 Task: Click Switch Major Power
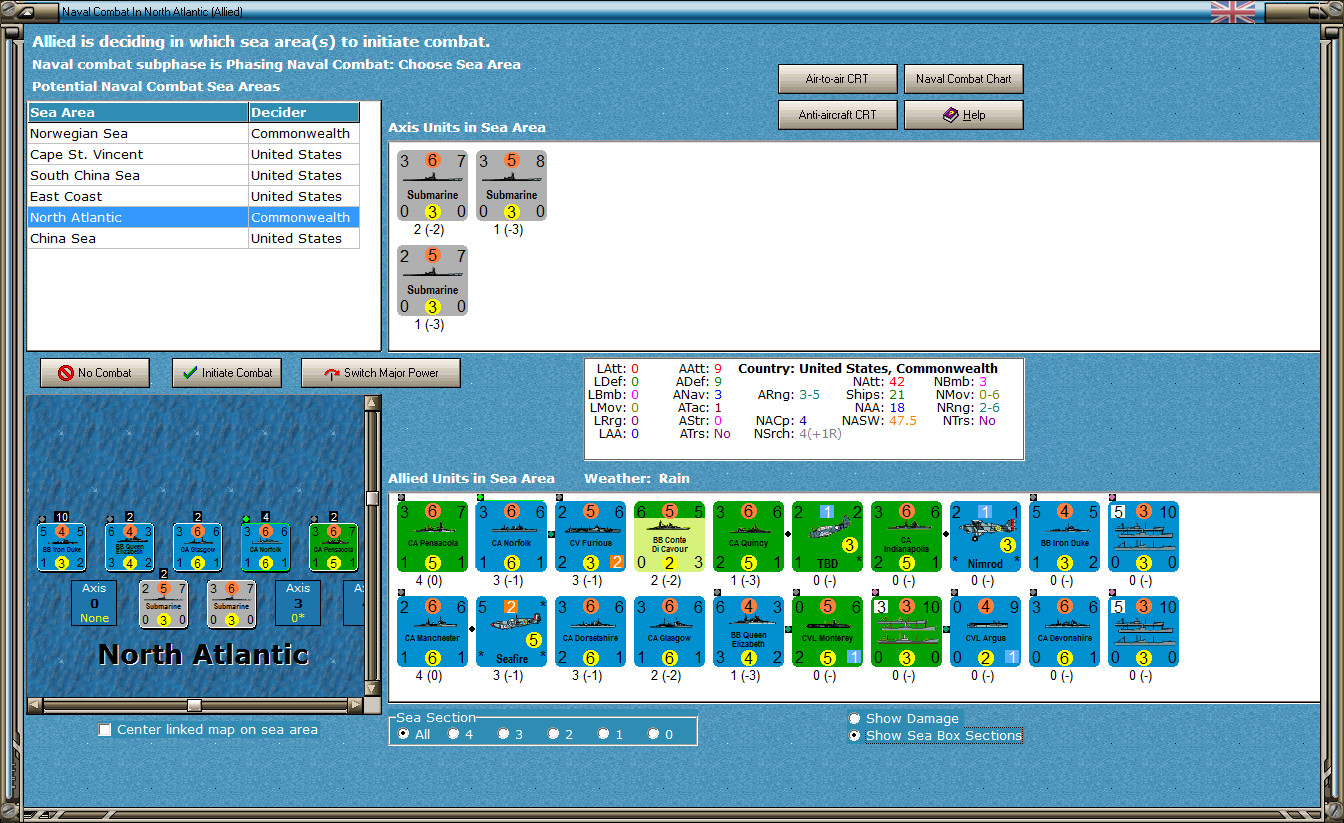pyautogui.click(x=381, y=373)
